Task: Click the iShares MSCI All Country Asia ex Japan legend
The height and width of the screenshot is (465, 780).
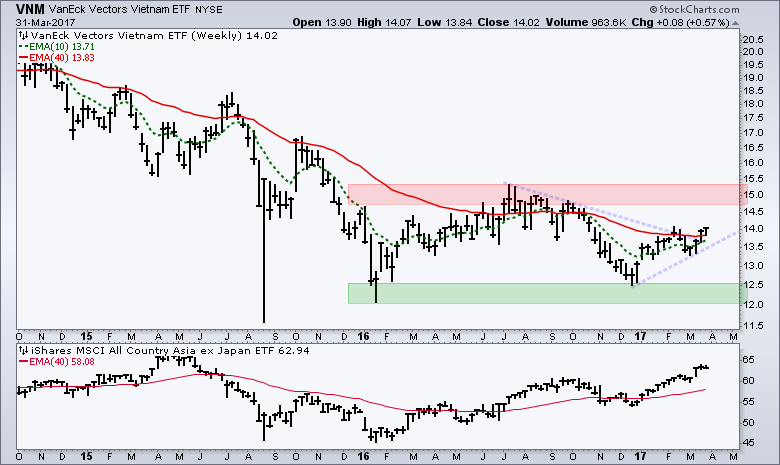Action: (170, 350)
